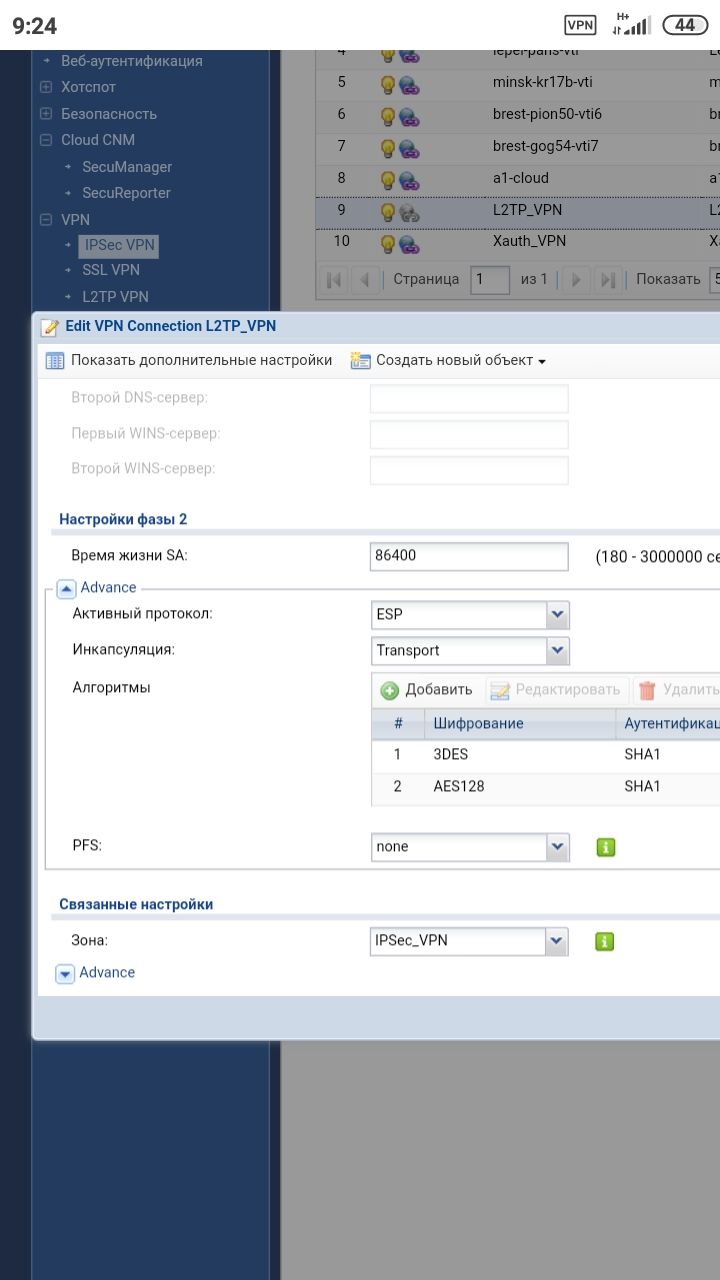The image size is (720, 1280).
Task: Select SSL VPN in sidebar
Action: (111, 270)
